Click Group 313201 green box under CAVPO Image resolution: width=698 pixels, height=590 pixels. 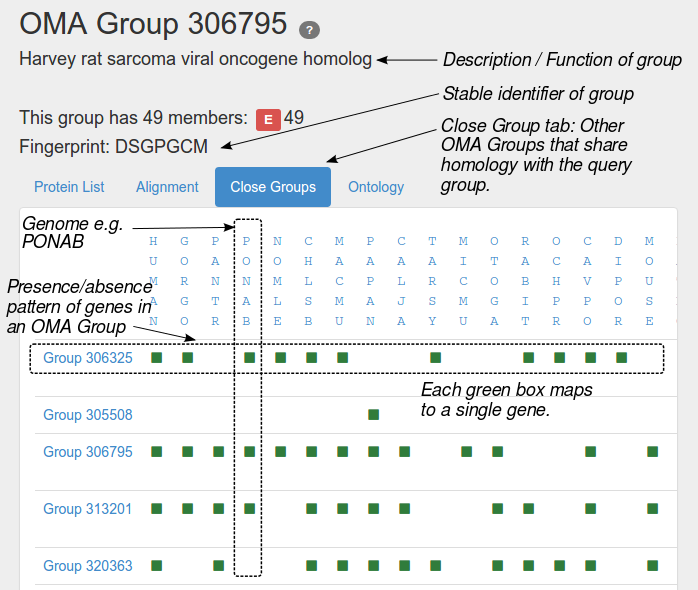click(591, 509)
